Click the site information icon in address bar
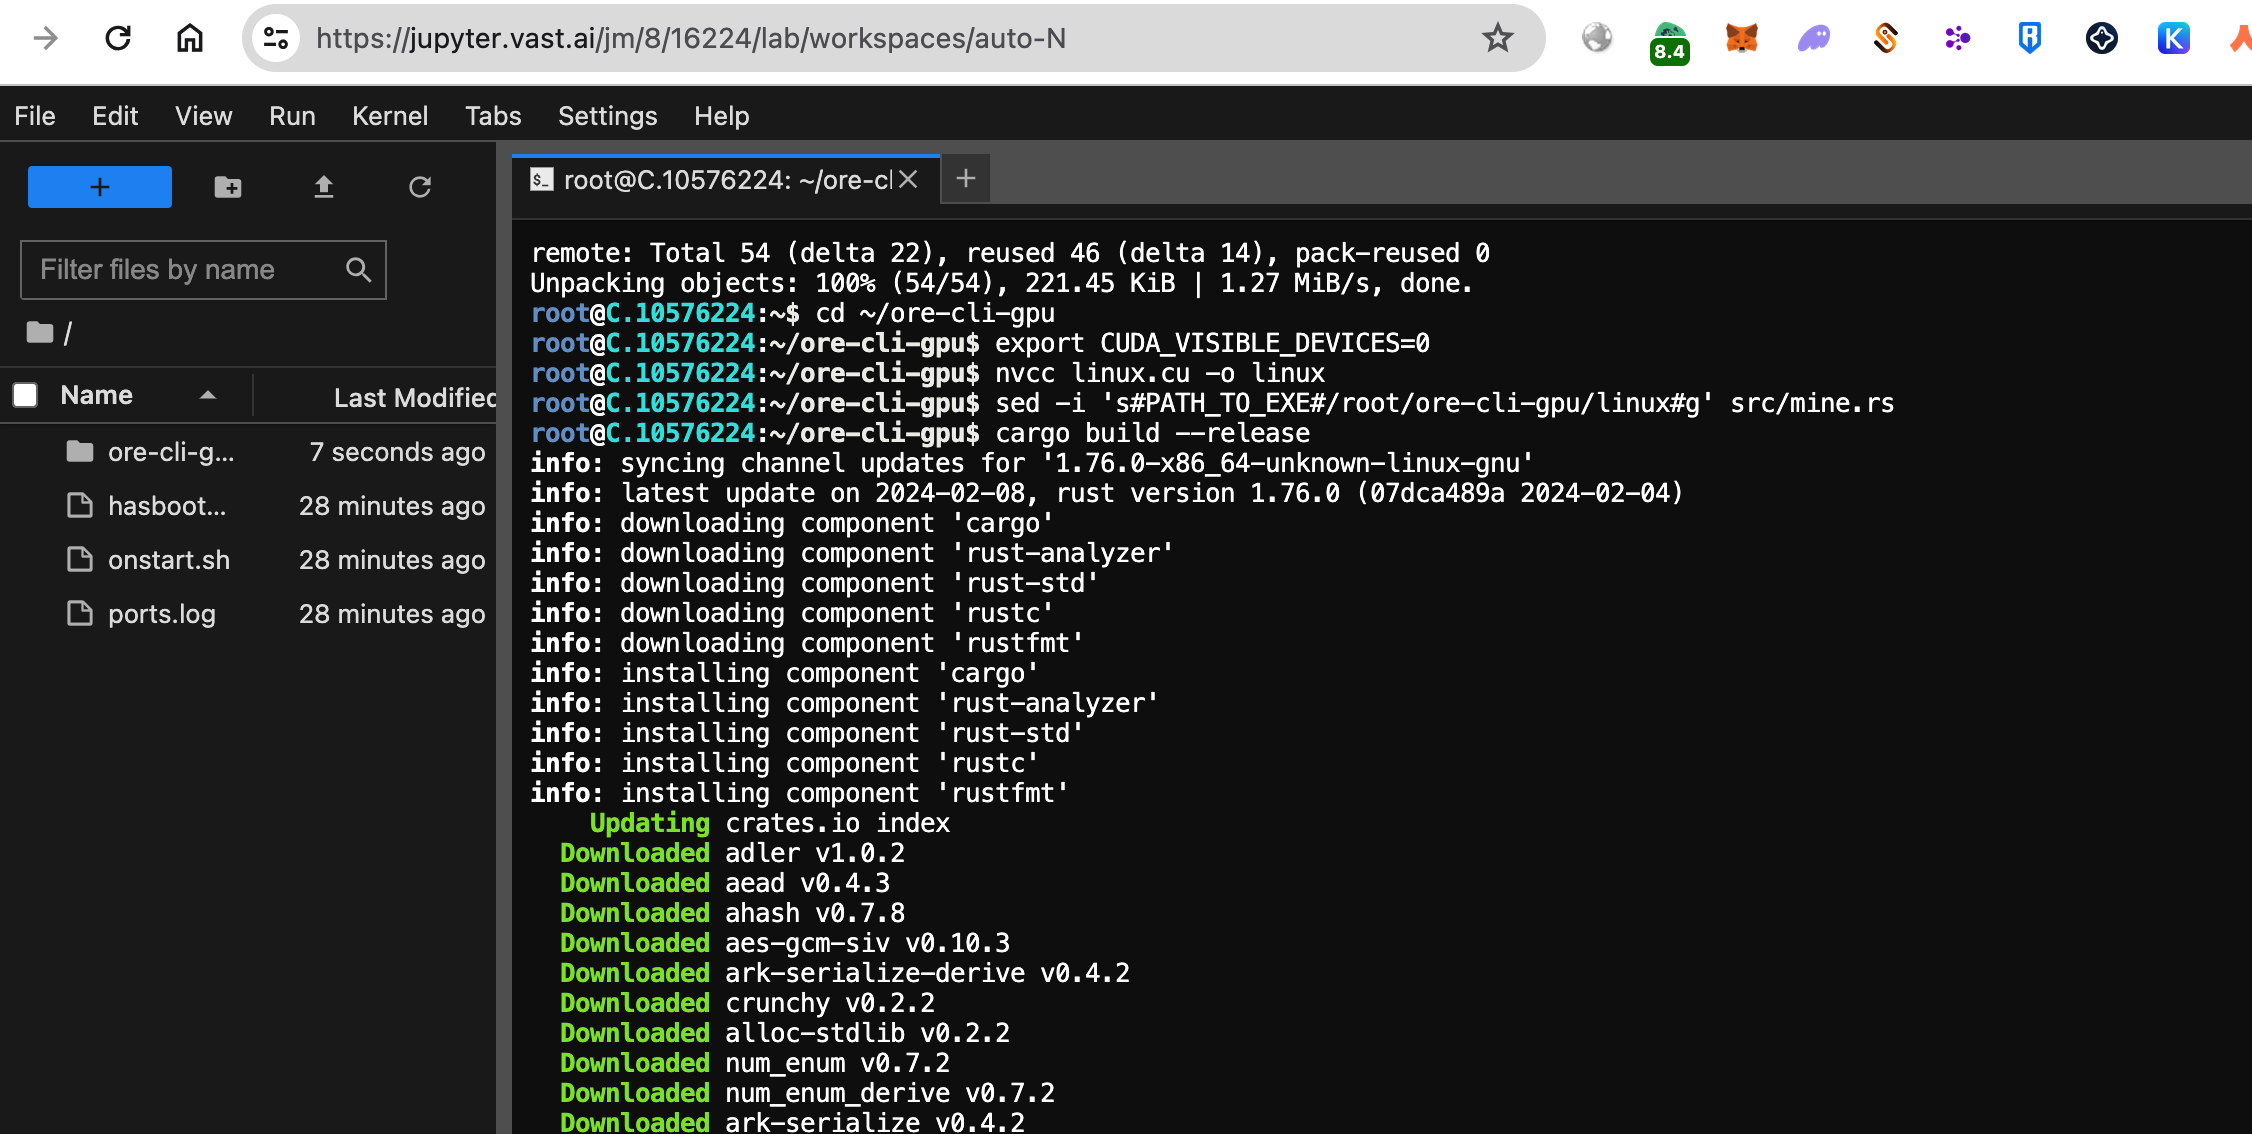Viewport: 2252px width, 1134px height. 275,39
